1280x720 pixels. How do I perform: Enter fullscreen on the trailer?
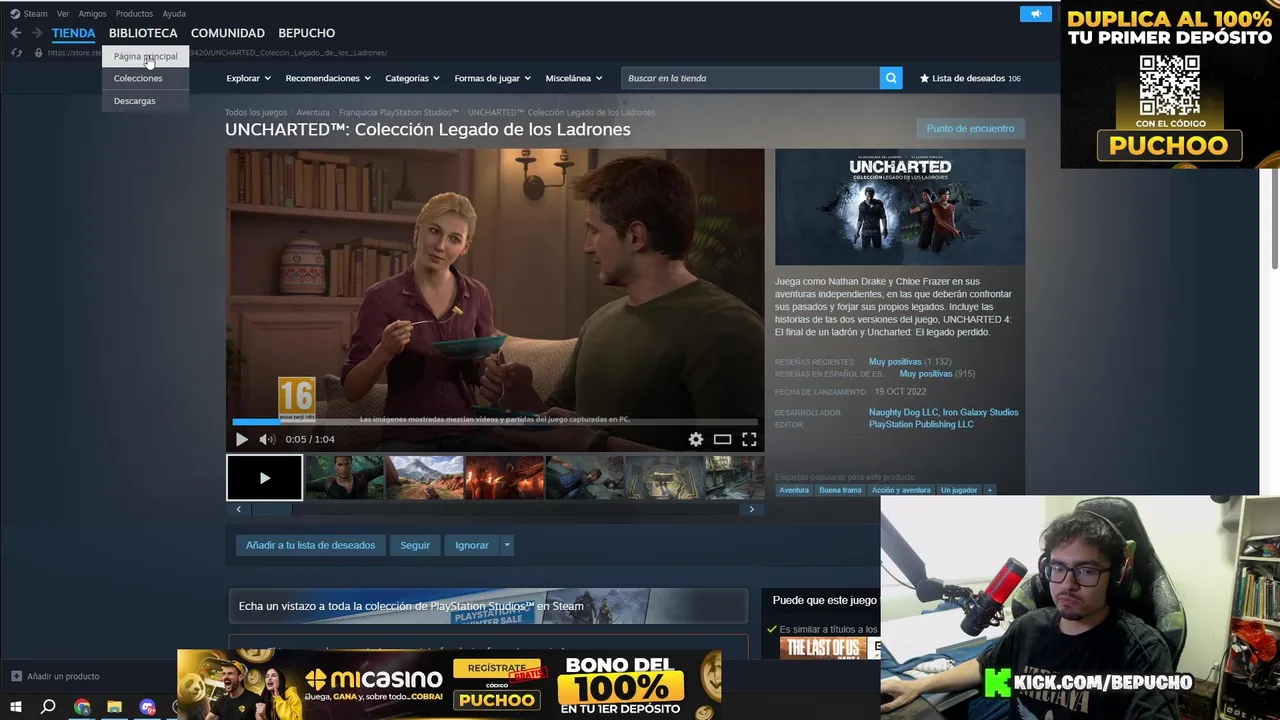click(x=749, y=439)
